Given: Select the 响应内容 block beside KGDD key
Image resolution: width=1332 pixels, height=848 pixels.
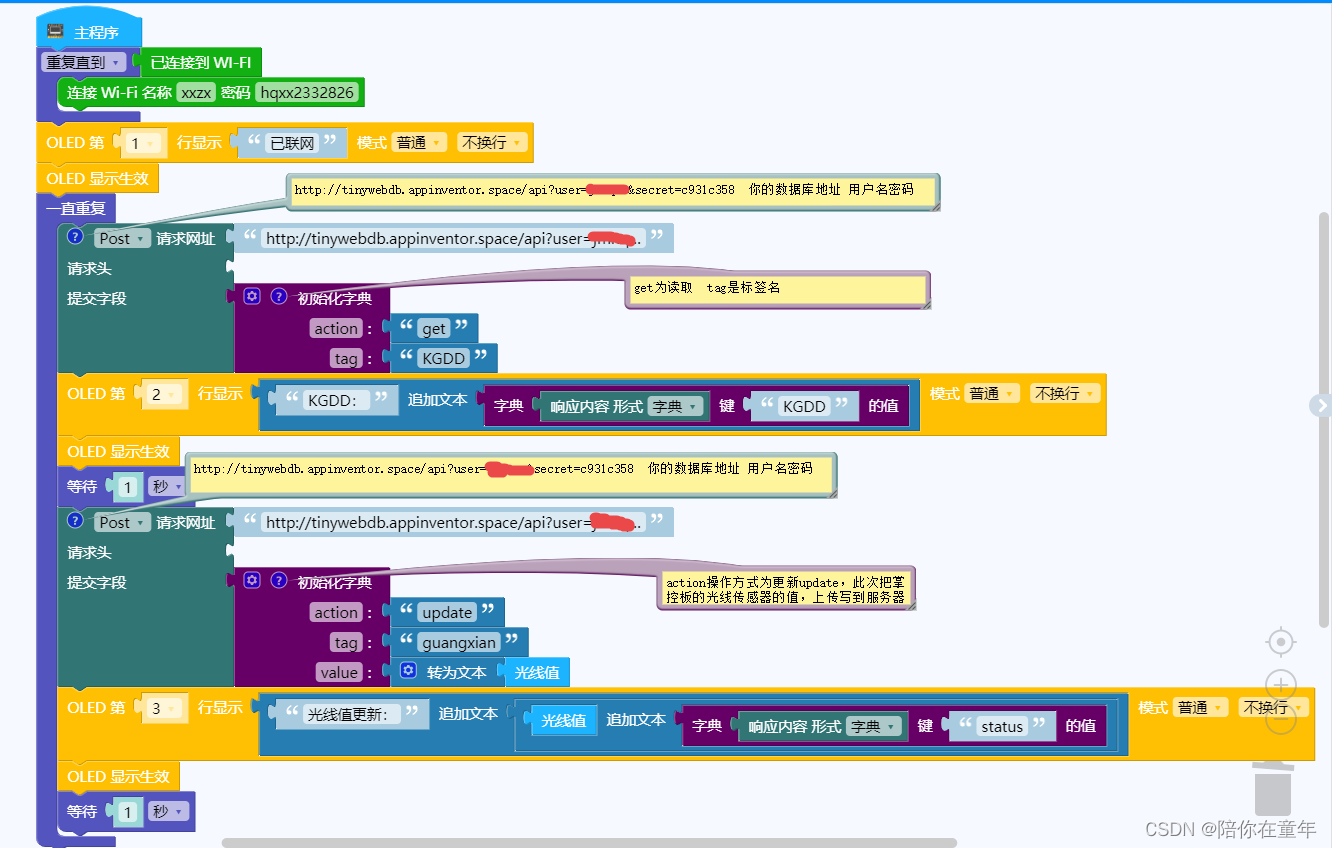Looking at the screenshot, I should coord(626,406).
